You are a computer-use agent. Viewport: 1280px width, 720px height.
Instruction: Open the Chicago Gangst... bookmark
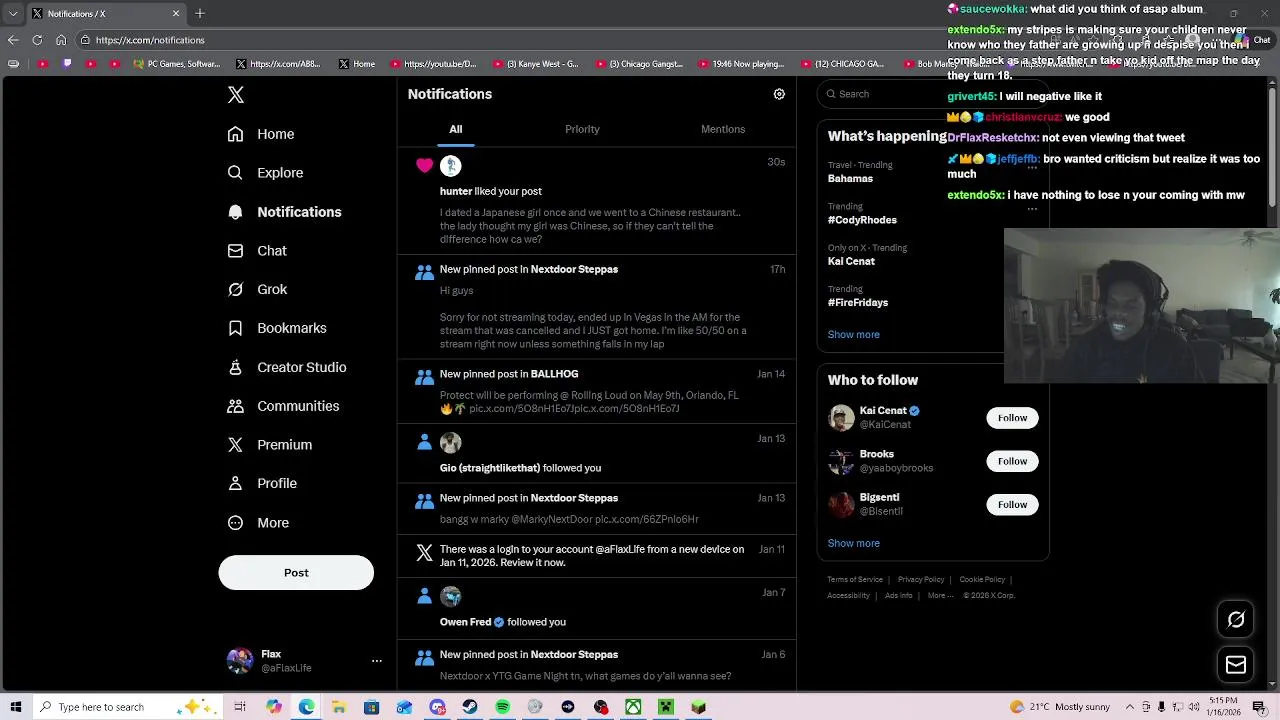tap(639, 64)
